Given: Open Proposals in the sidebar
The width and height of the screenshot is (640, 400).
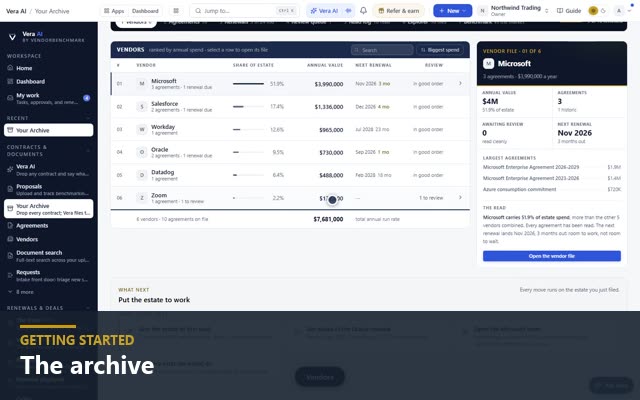Looking at the screenshot, I should coord(49,189).
